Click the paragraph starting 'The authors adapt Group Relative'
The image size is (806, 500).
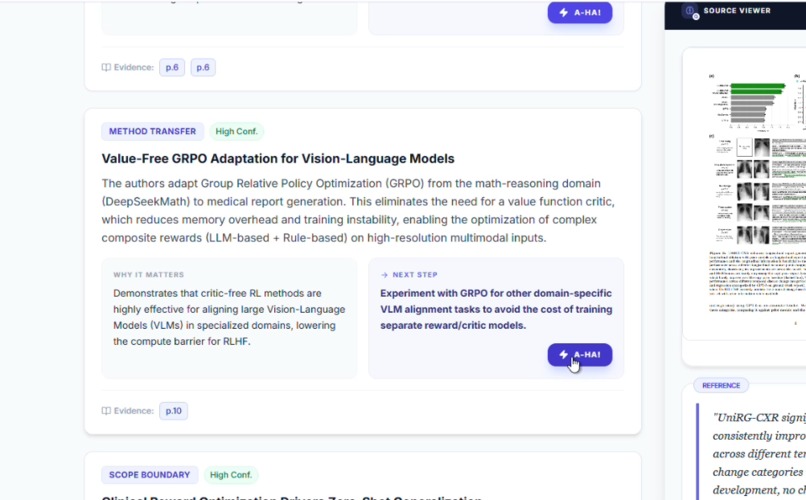(x=358, y=211)
